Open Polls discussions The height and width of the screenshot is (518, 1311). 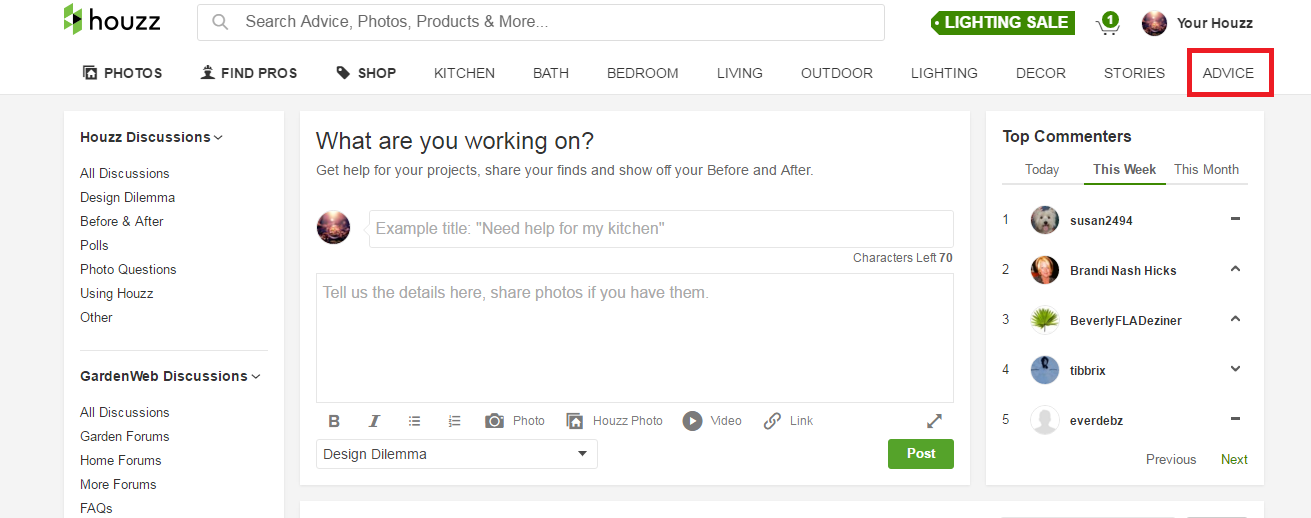point(94,245)
